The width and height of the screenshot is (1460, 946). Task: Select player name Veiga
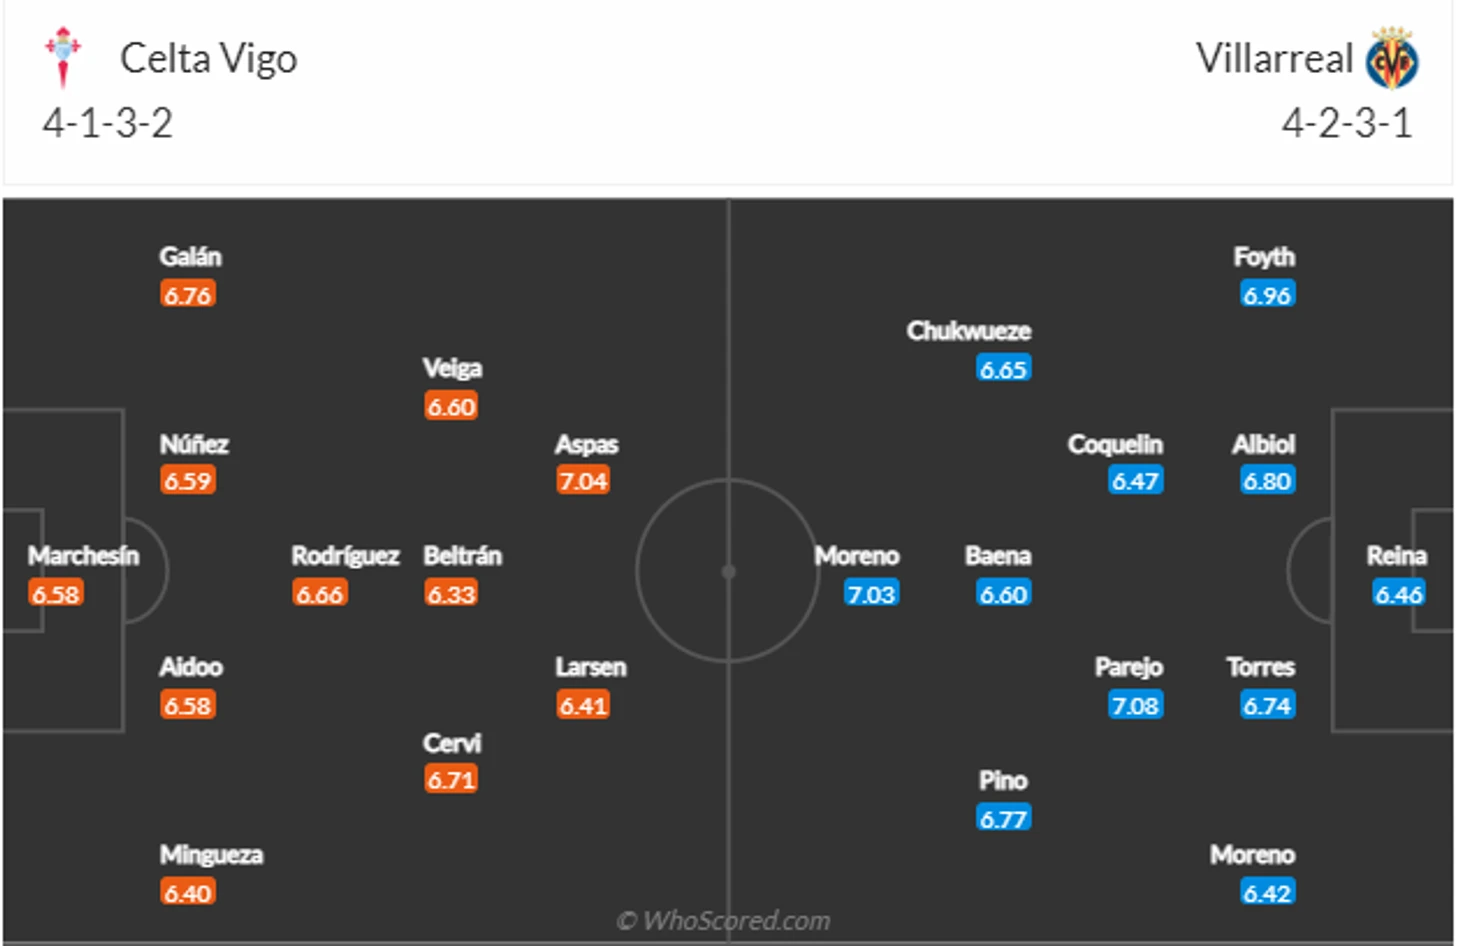452,369
